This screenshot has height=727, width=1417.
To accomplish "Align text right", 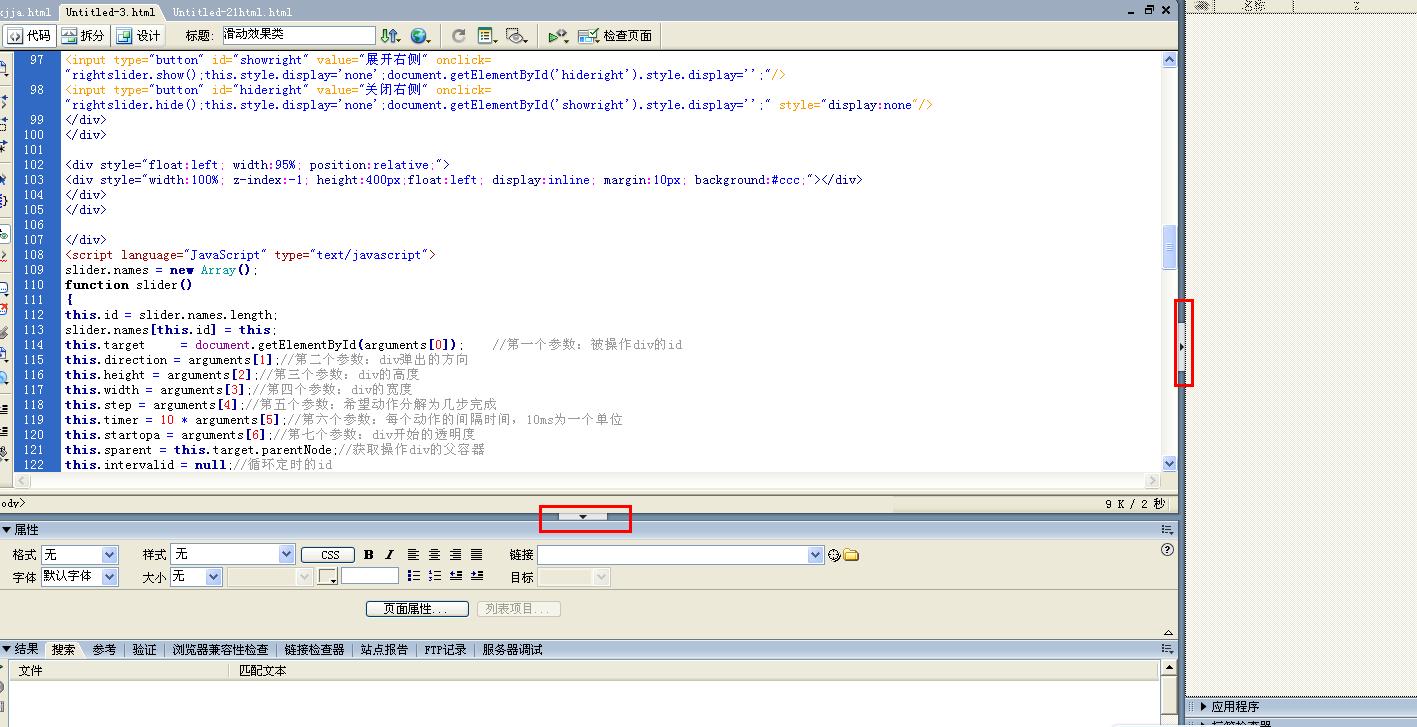I will [455, 555].
